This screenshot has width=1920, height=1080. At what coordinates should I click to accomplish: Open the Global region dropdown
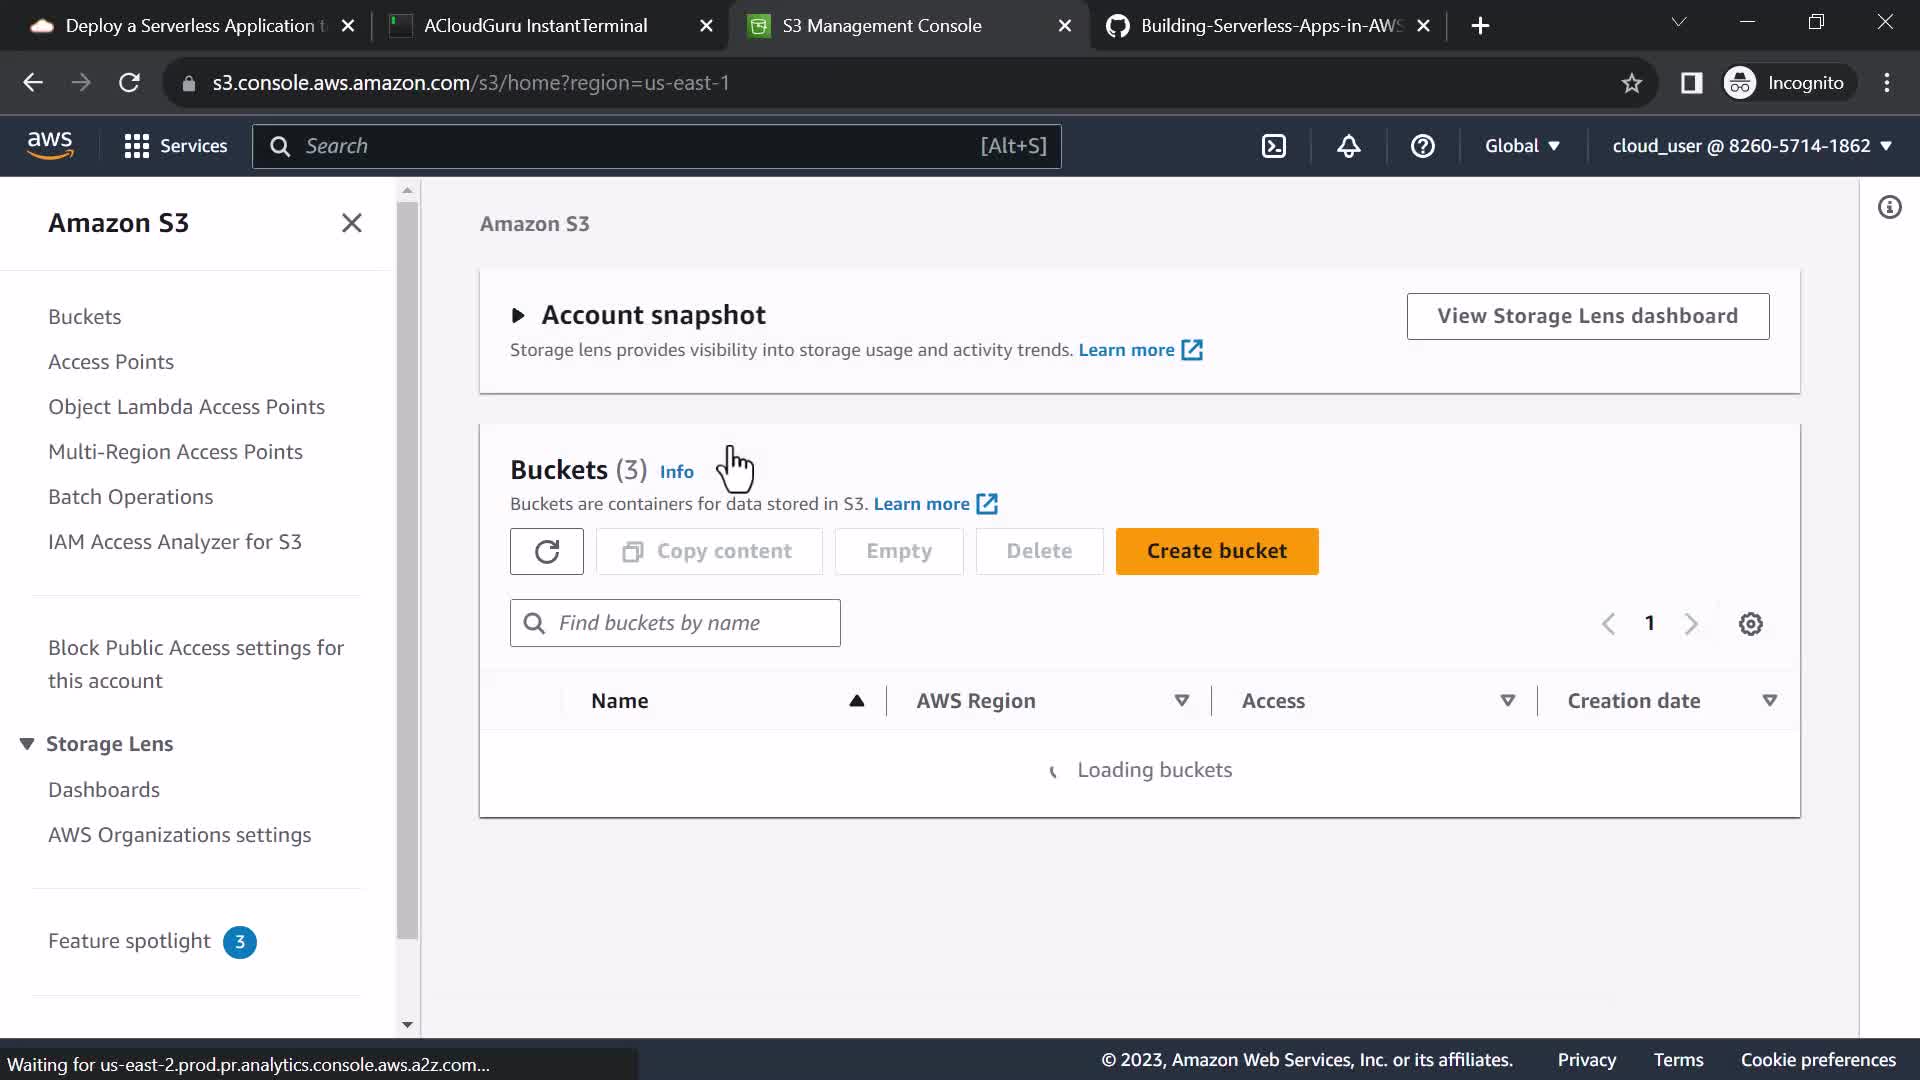pos(1521,146)
